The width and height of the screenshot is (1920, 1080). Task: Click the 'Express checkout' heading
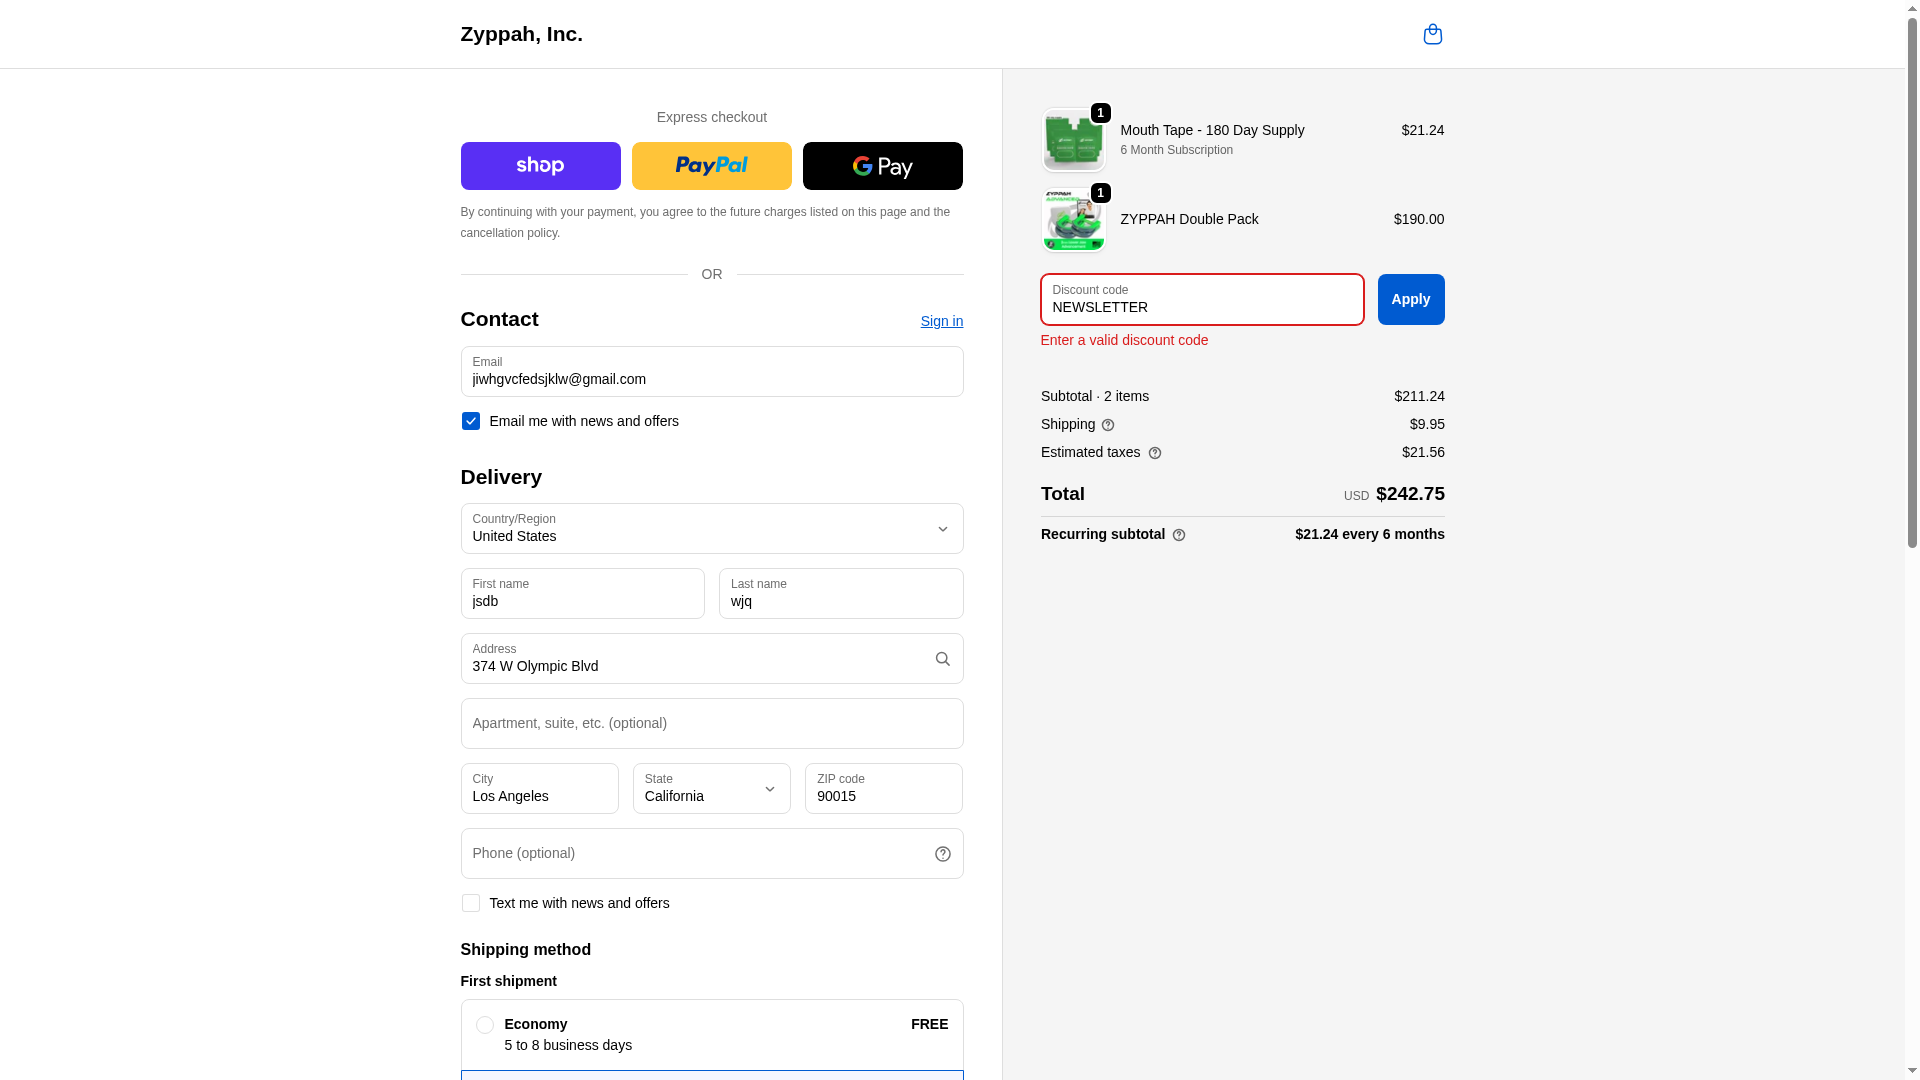coord(711,117)
